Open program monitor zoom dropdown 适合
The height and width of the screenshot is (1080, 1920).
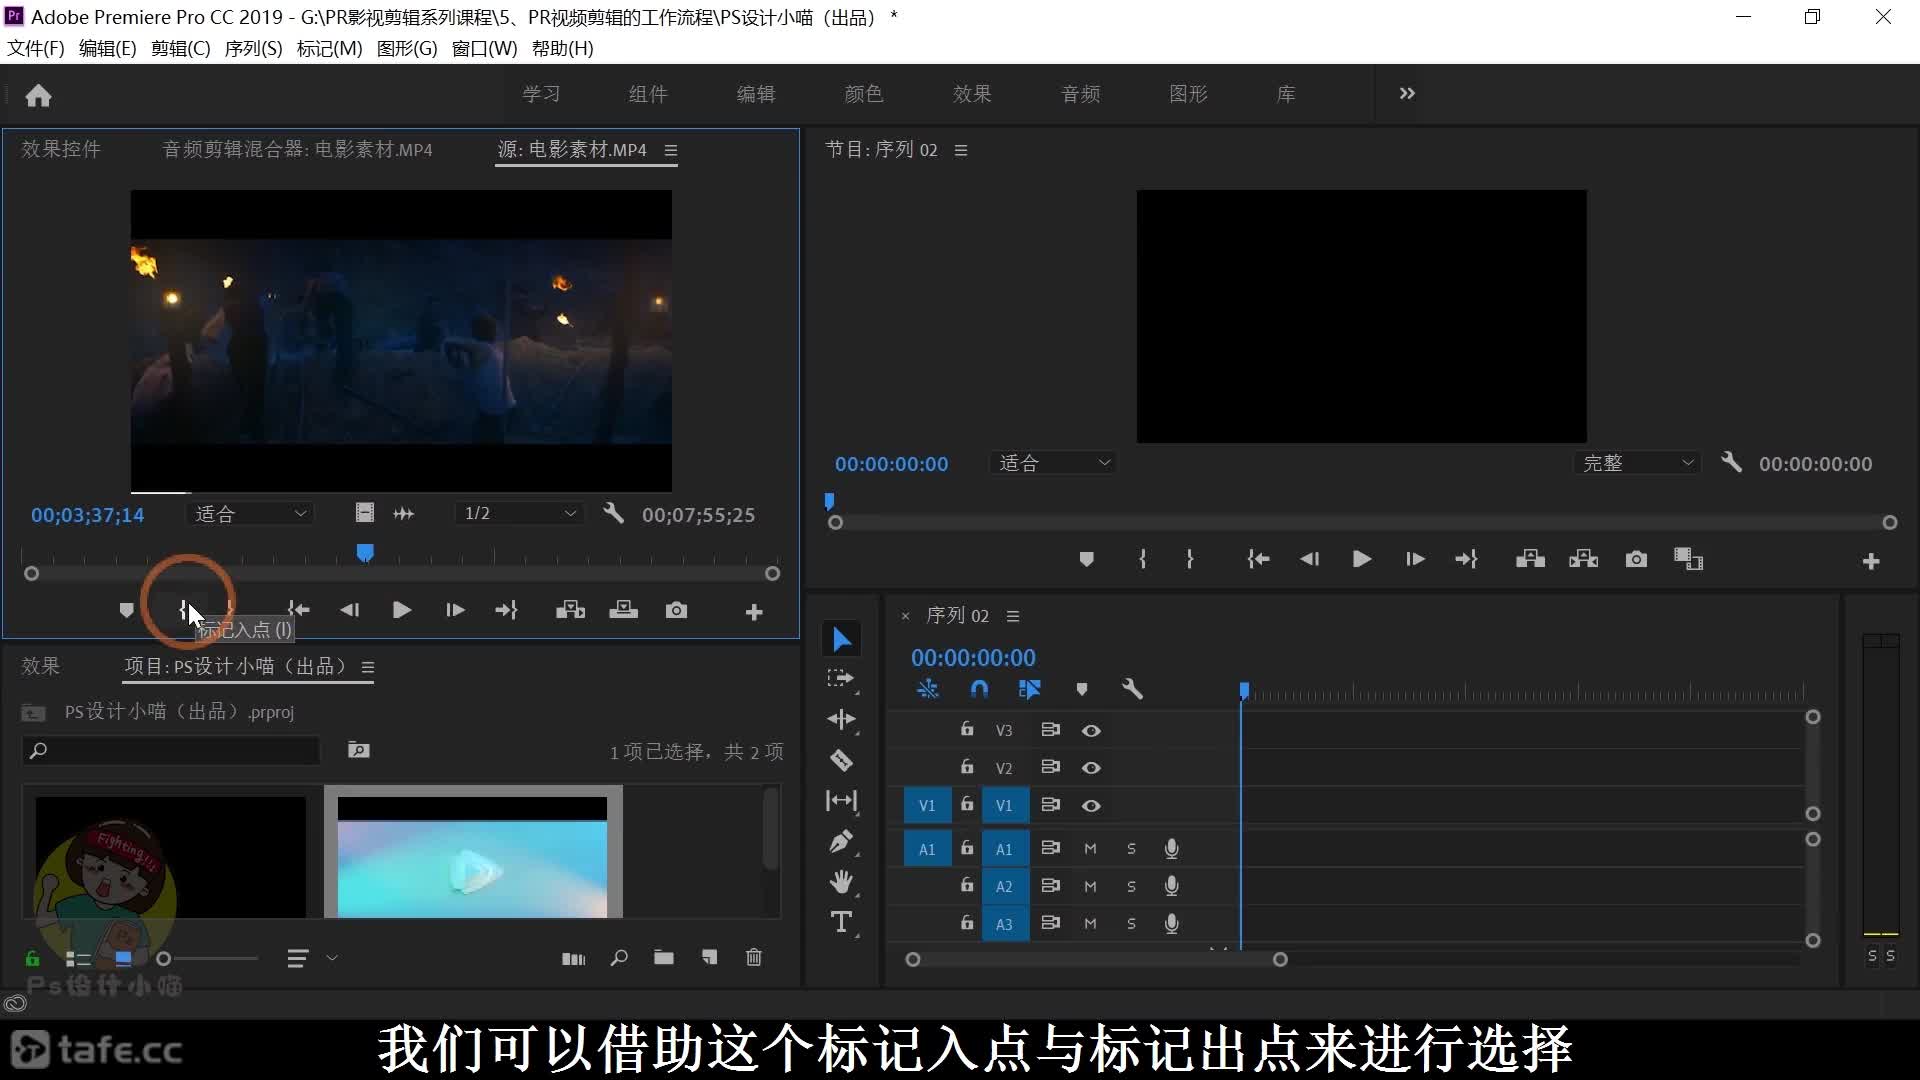coord(1053,463)
